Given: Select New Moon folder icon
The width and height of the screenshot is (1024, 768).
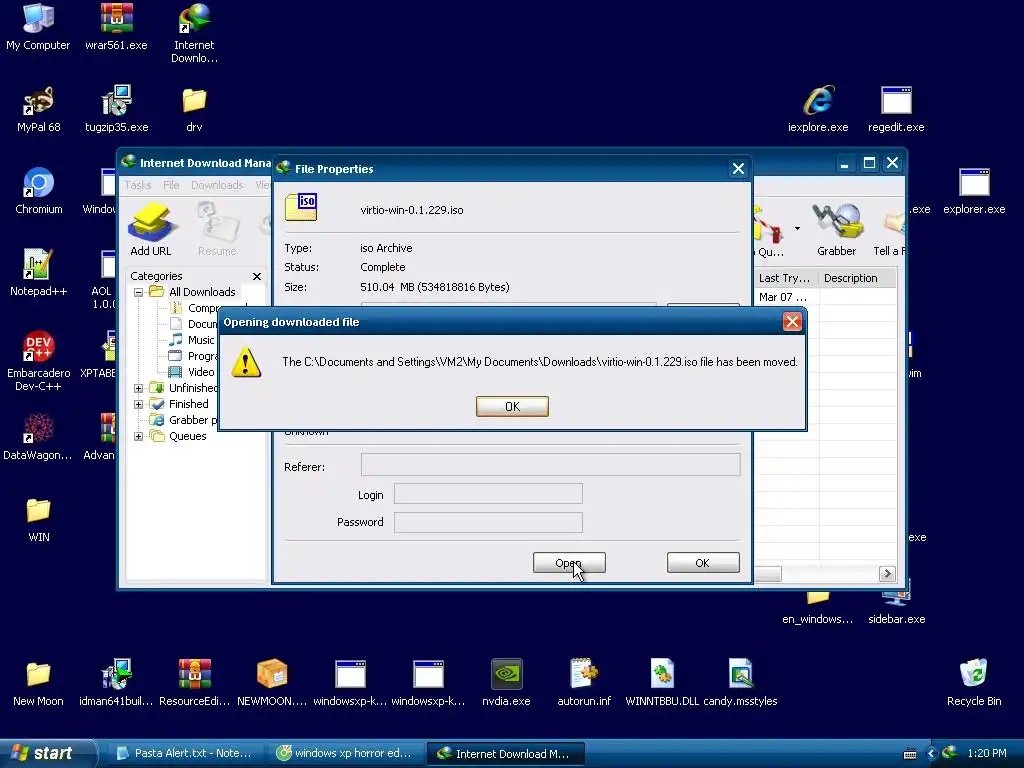Looking at the screenshot, I should (x=38, y=682).
